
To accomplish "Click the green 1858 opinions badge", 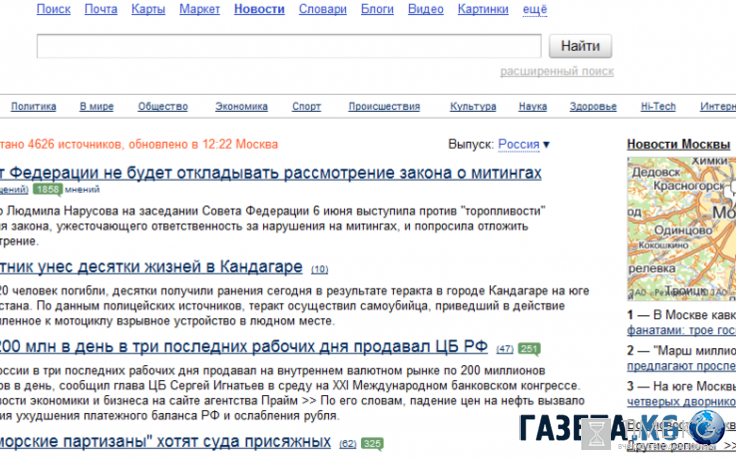I will pos(47,190).
